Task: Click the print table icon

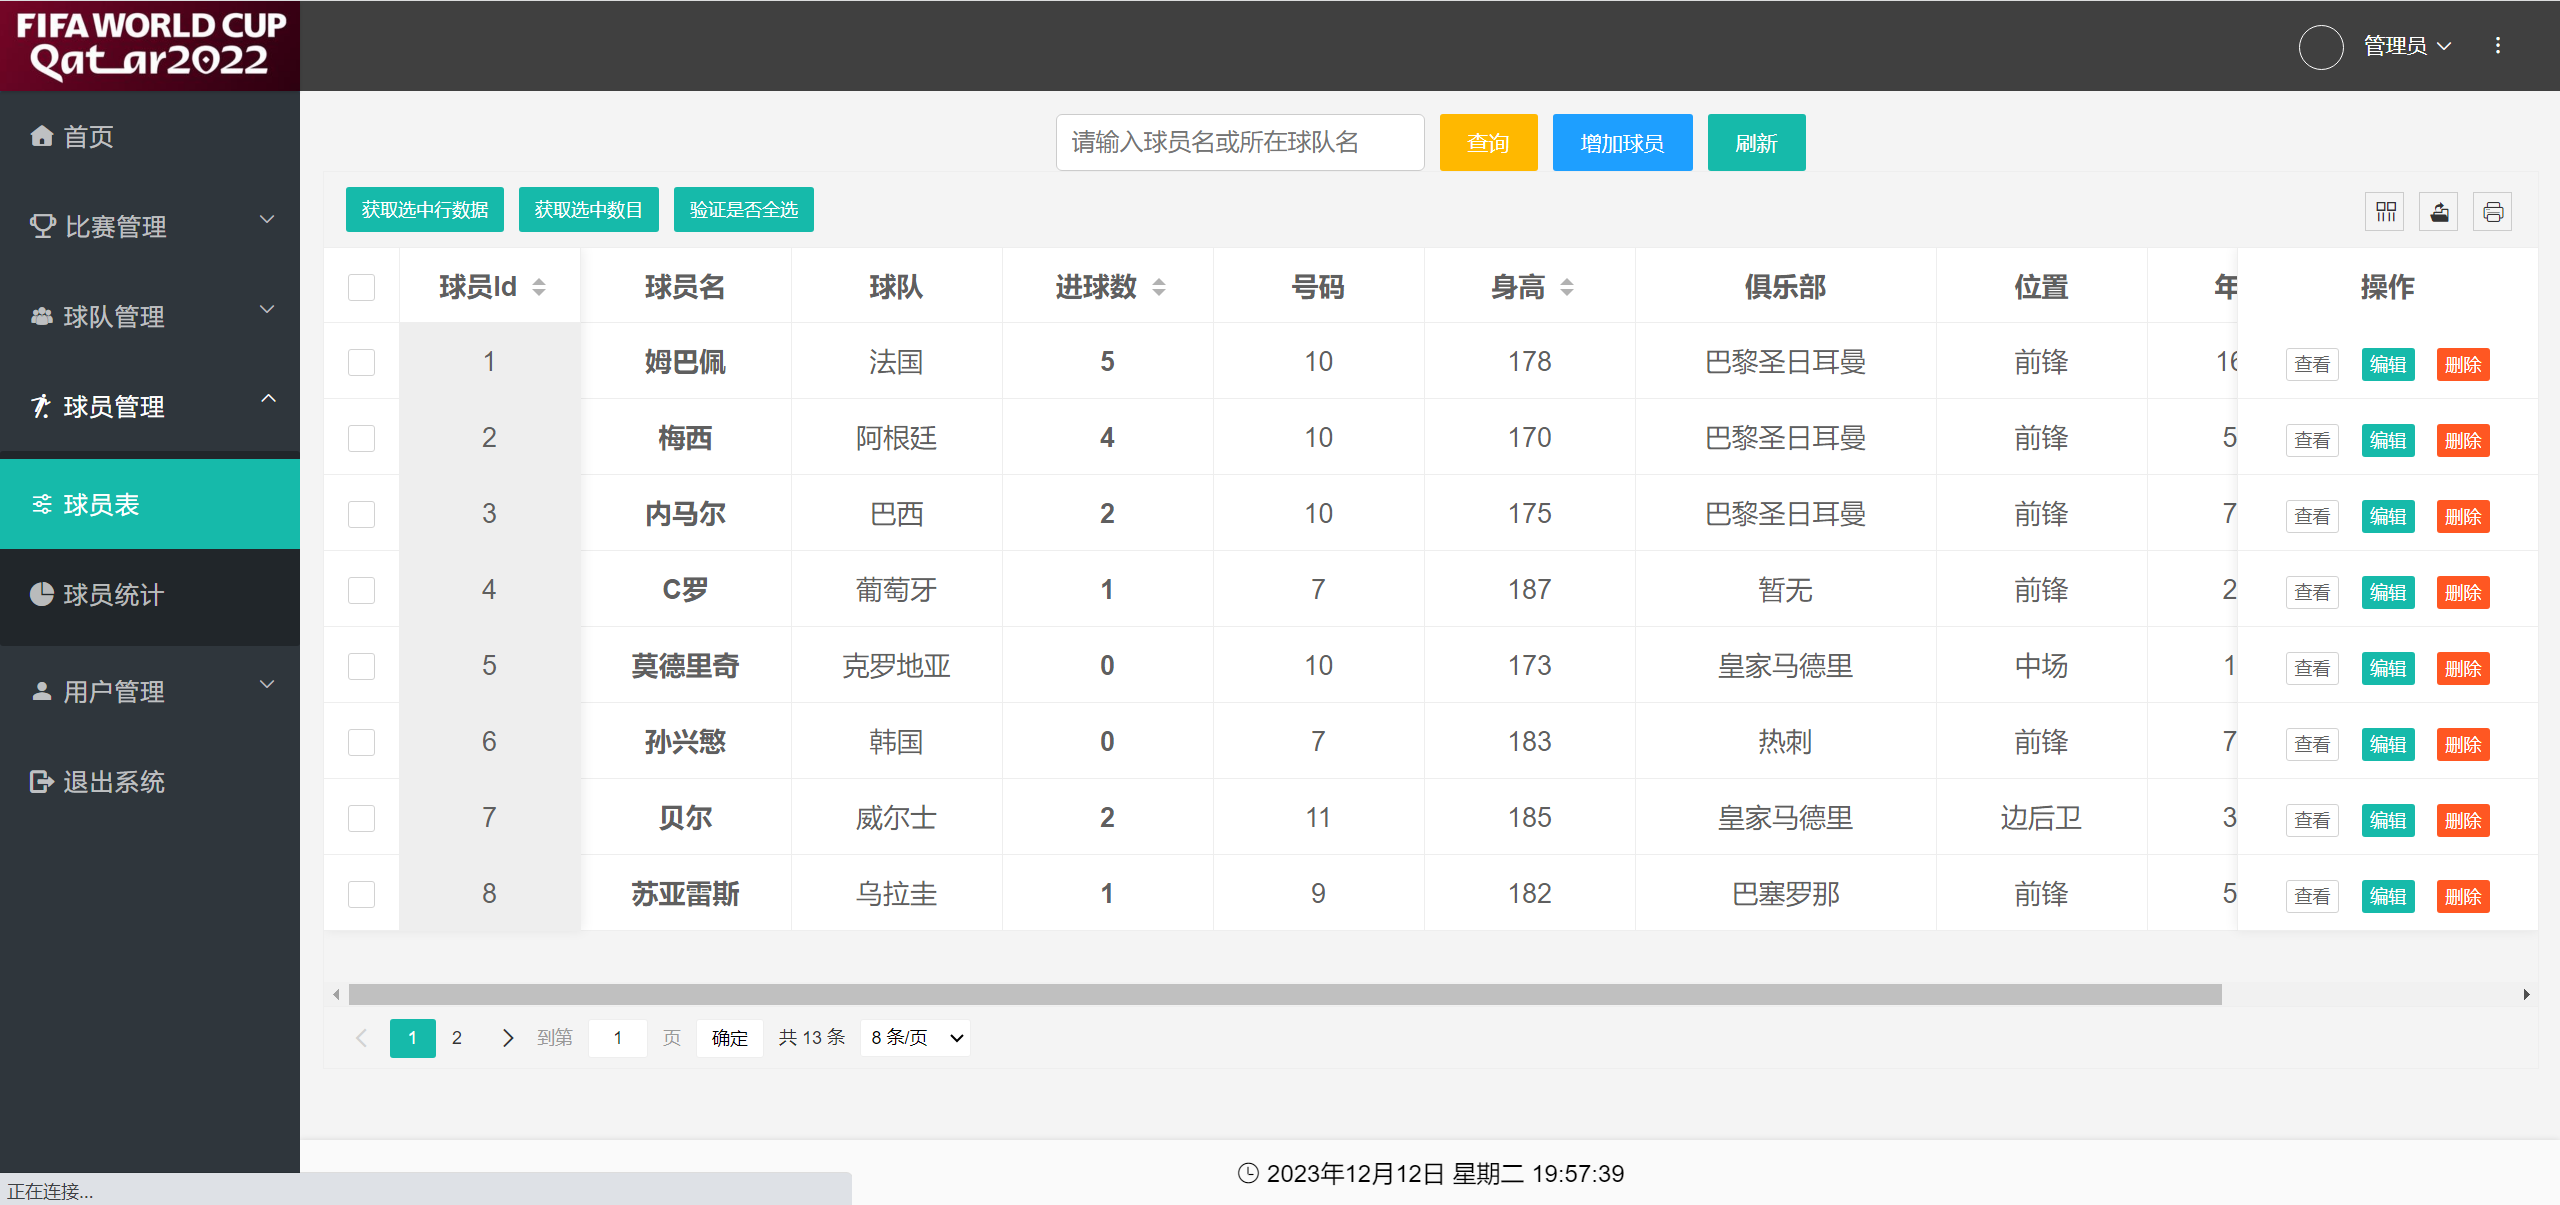Action: [2493, 212]
